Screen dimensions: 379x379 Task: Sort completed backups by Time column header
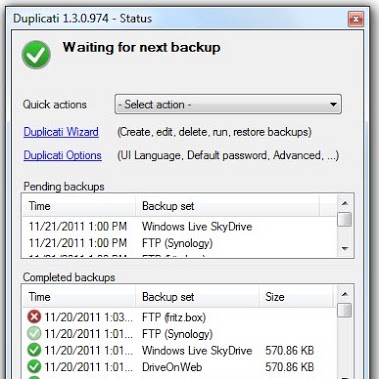79,297
